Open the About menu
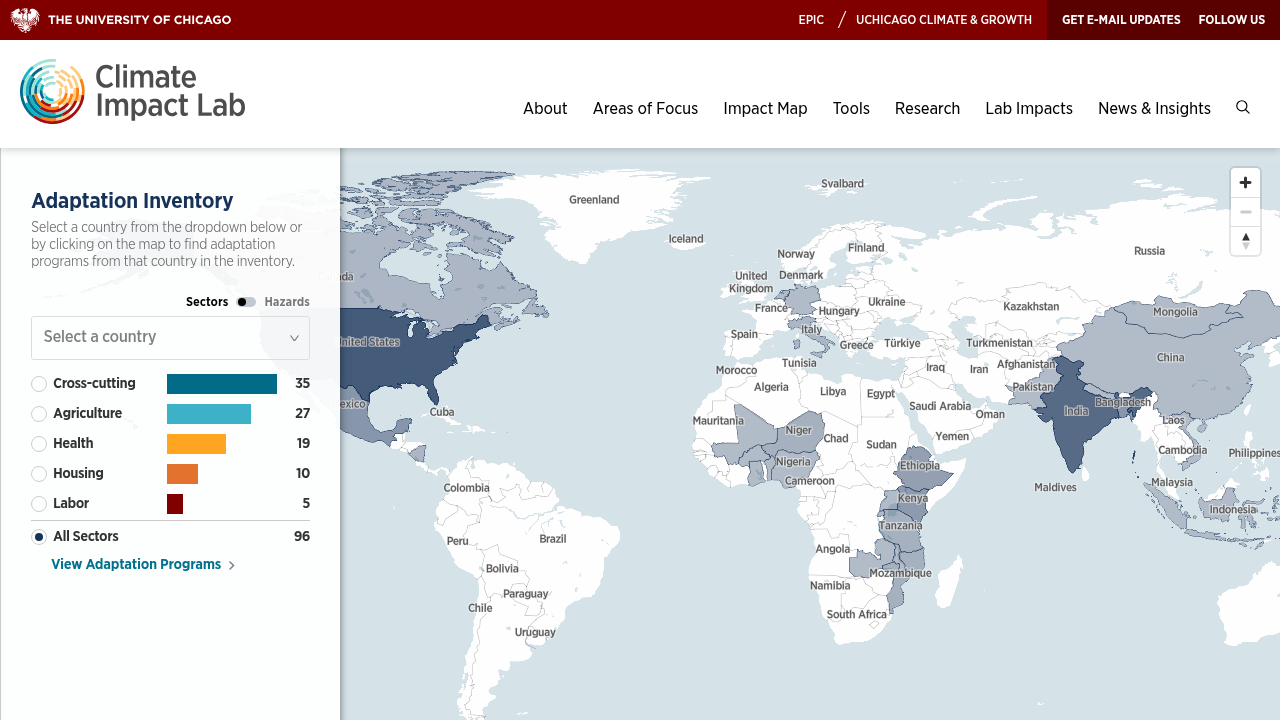Screen dimensions: 1280x720 click(x=545, y=108)
